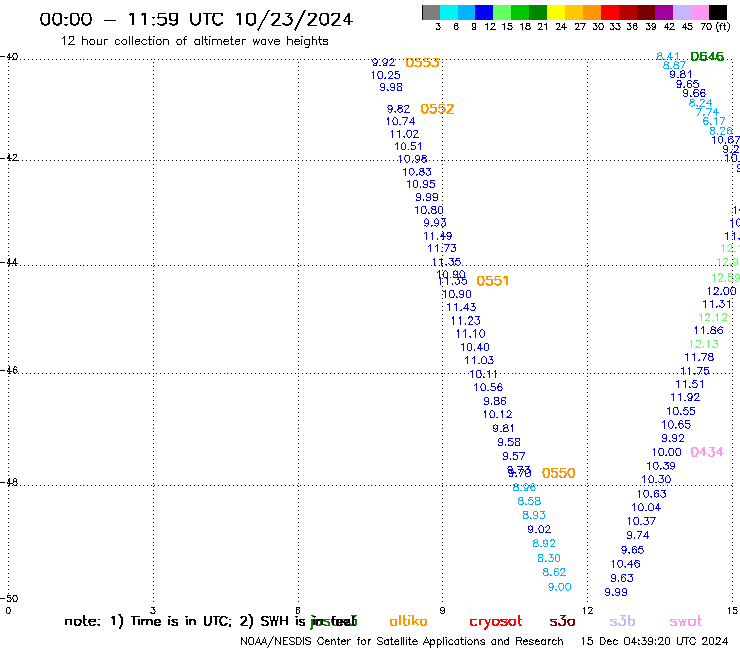Click the wave height value 10.25
This screenshot has height=650, width=740.
386,75
